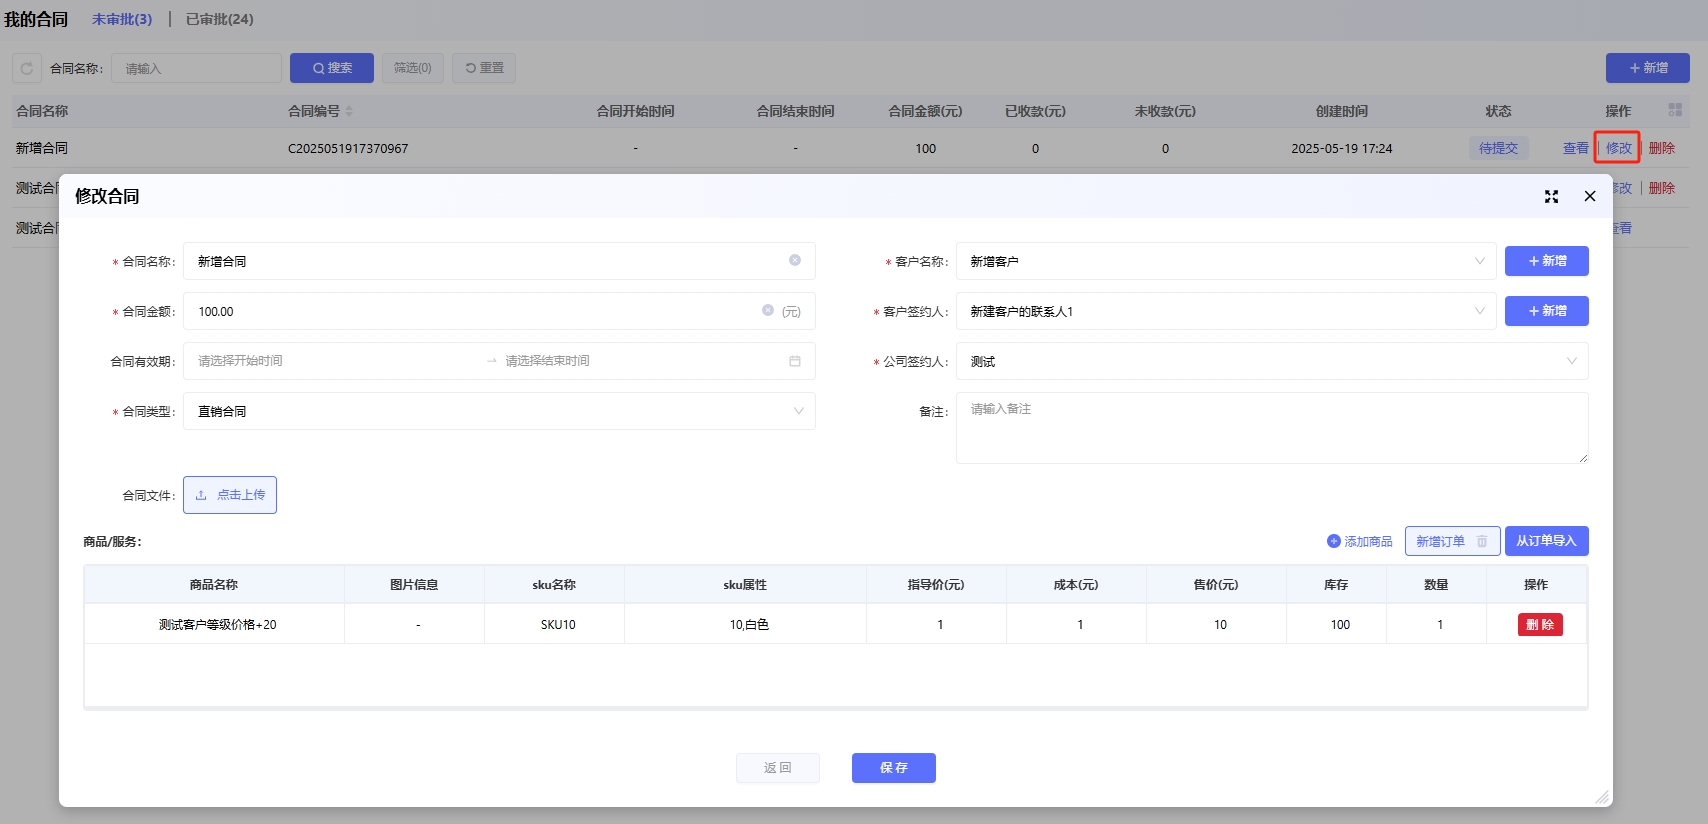Screen dimensions: 1708x824
Task: Expand the 客户名称 dropdown
Action: 1479,261
